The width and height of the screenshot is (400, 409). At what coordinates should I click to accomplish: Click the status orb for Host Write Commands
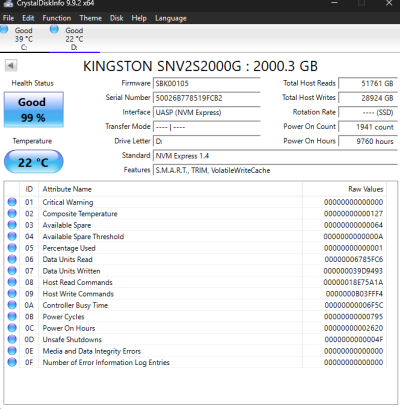(x=12, y=293)
